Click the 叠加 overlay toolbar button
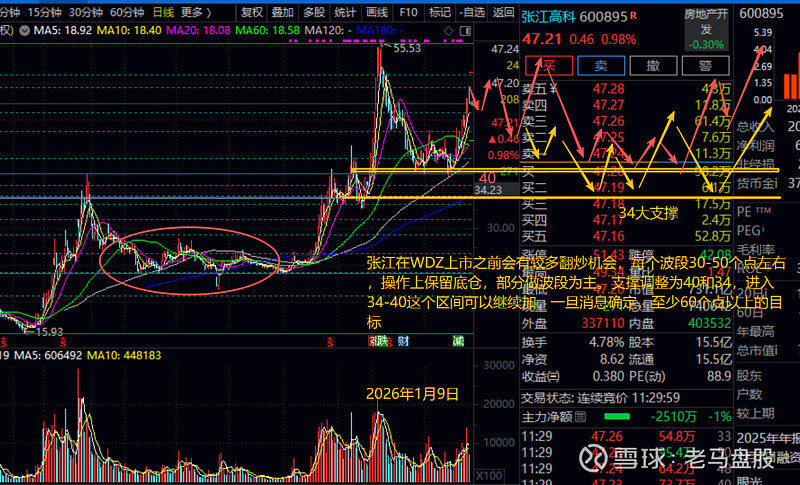The height and width of the screenshot is (485, 800). (283, 12)
